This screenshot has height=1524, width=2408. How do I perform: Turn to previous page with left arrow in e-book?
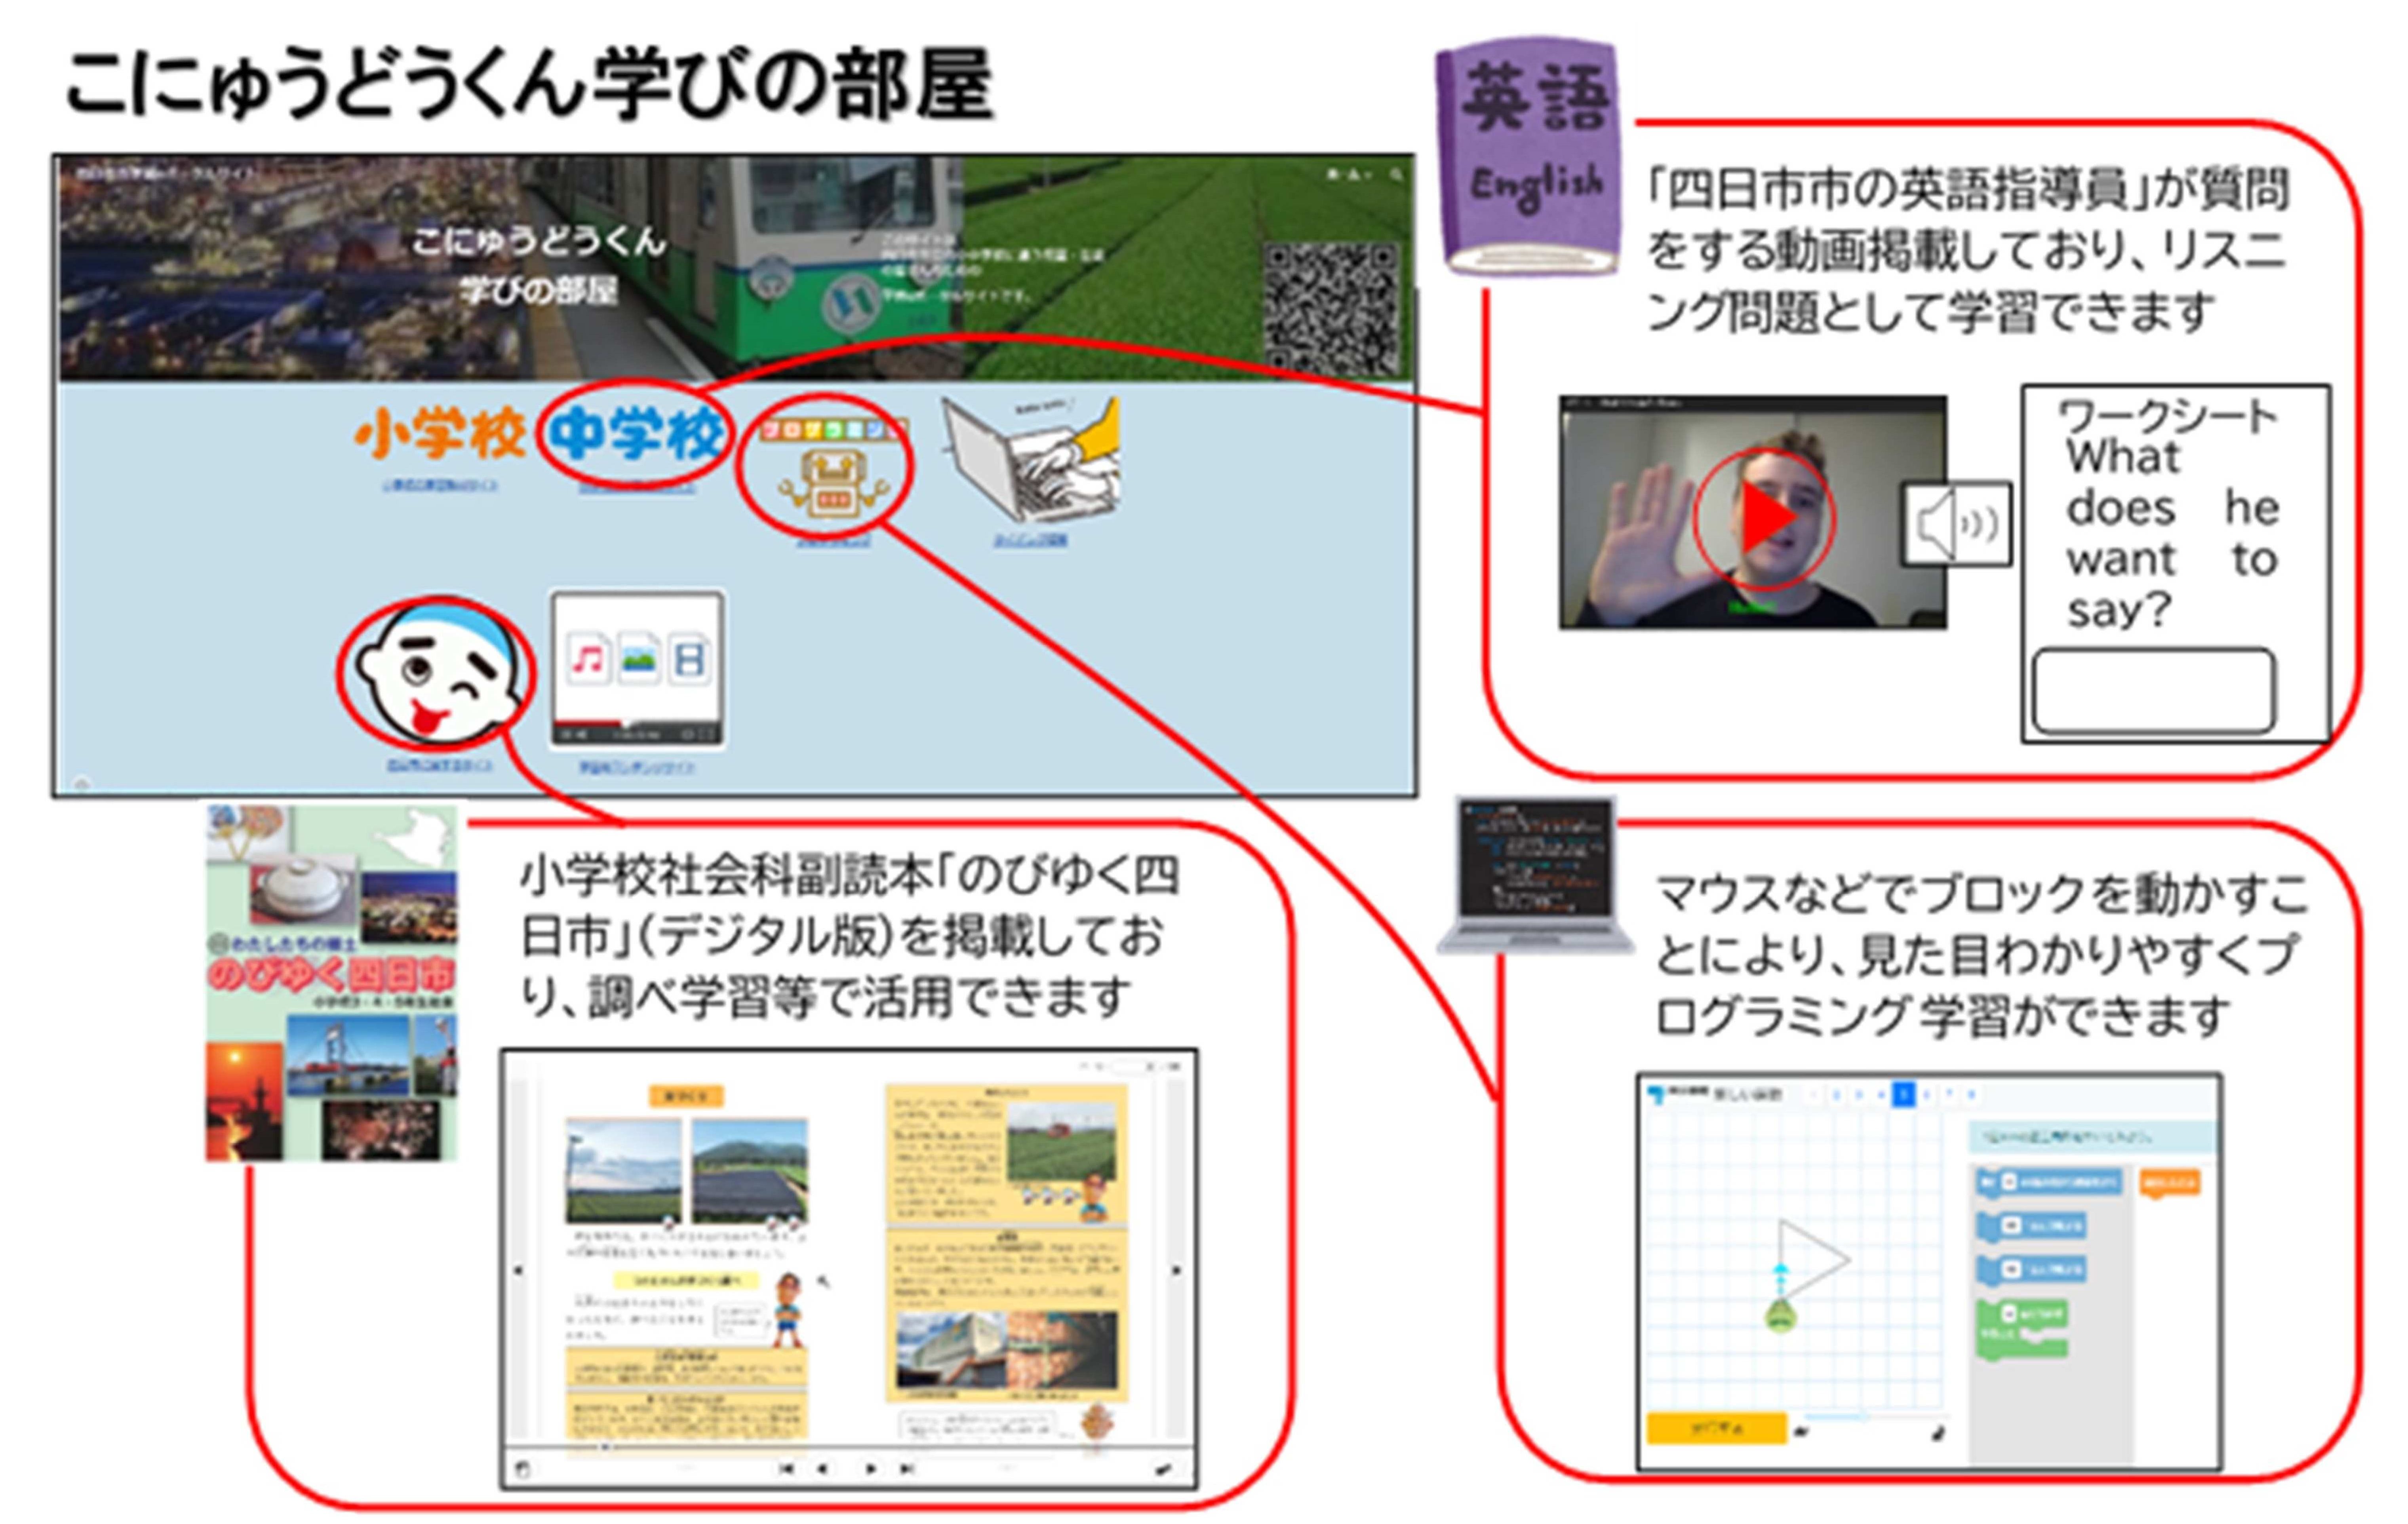tap(518, 1270)
